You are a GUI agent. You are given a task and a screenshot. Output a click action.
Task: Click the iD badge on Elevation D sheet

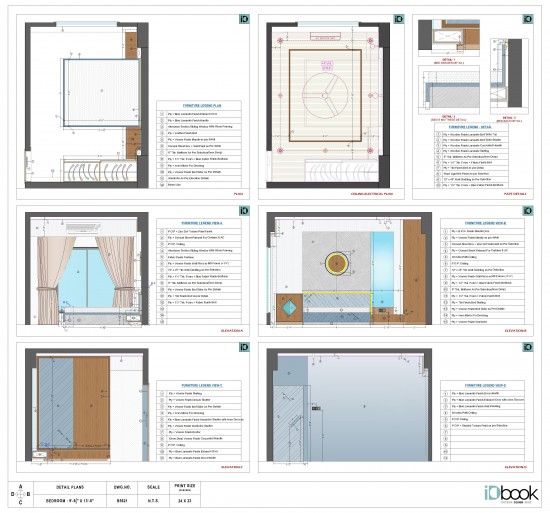[528, 347]
